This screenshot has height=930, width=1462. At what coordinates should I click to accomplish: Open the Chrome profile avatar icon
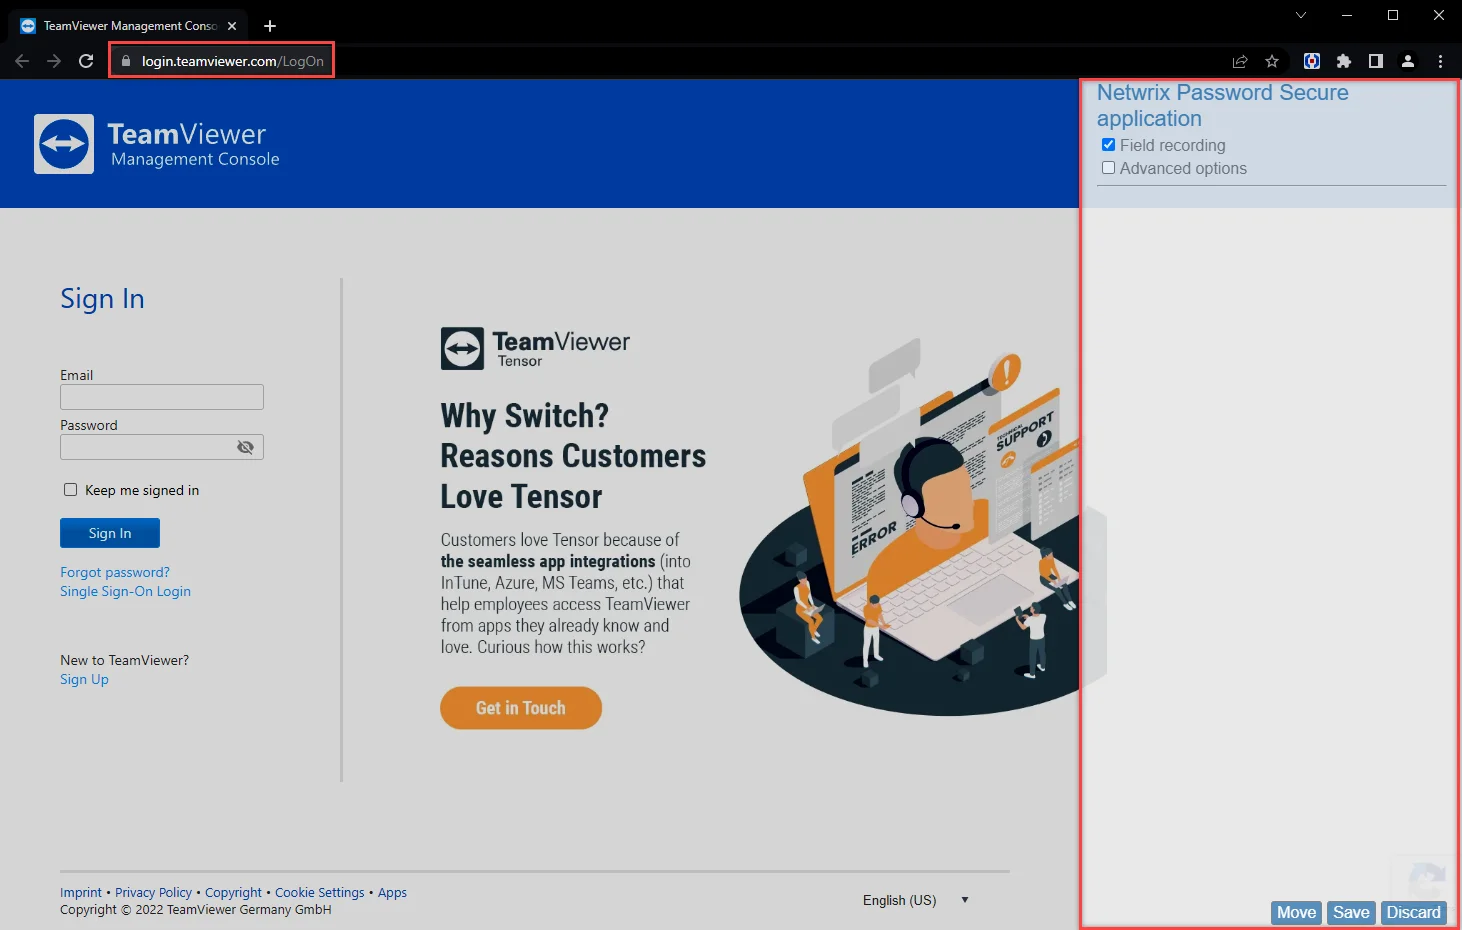pyautogui.click(x=1408, y=61)
